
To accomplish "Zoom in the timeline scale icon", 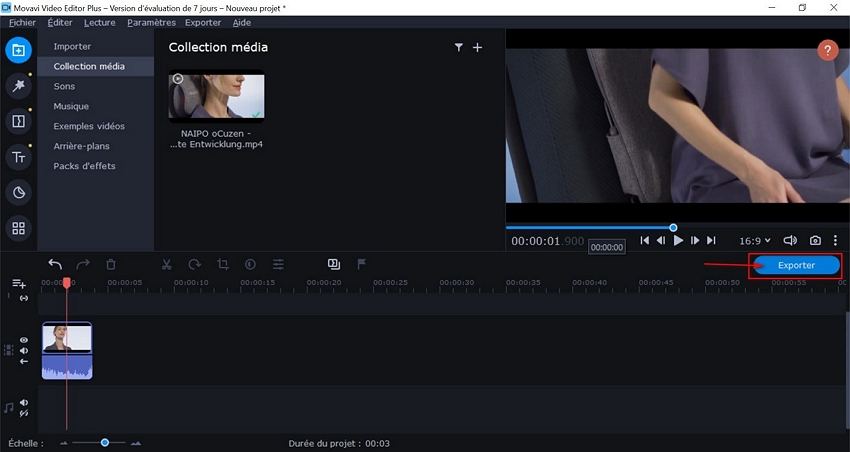I will coord(136,443).
